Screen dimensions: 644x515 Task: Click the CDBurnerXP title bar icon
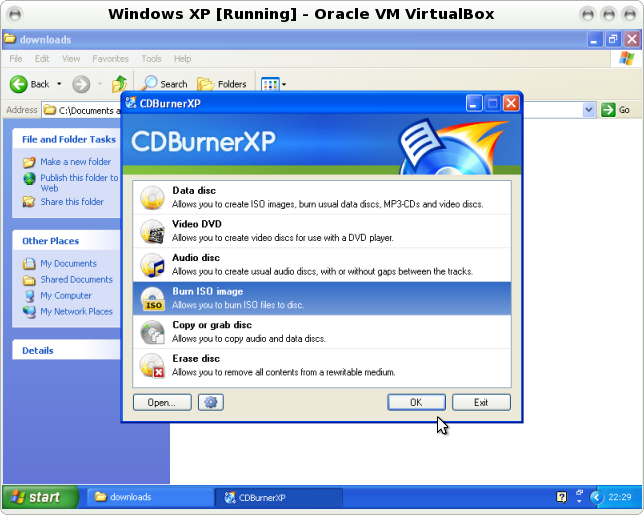point(131,103)
